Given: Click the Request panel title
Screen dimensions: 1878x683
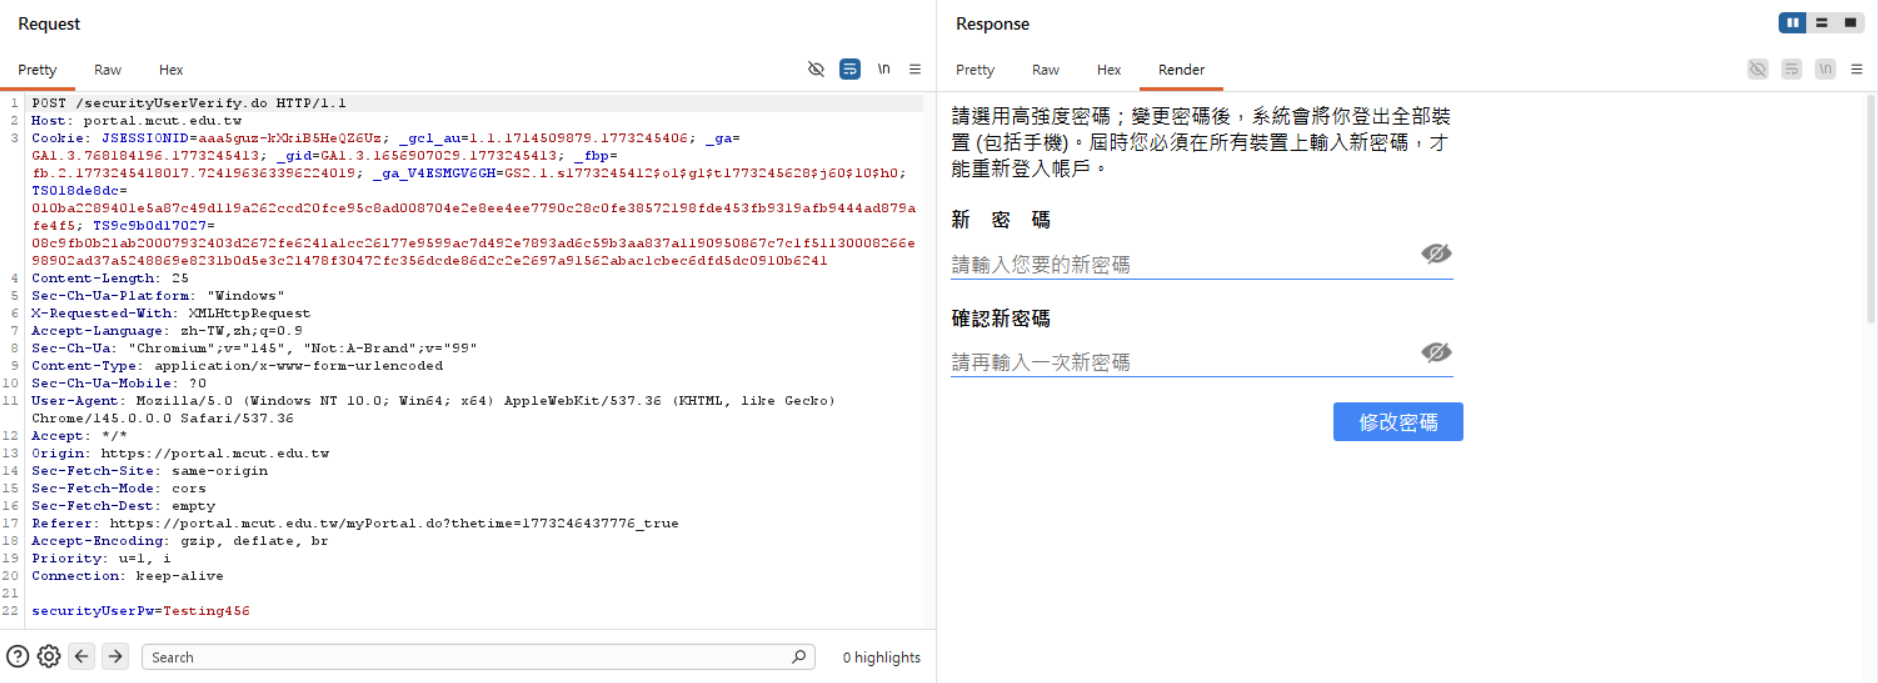Looking at the screenshot, I should (x=49, y=24).
